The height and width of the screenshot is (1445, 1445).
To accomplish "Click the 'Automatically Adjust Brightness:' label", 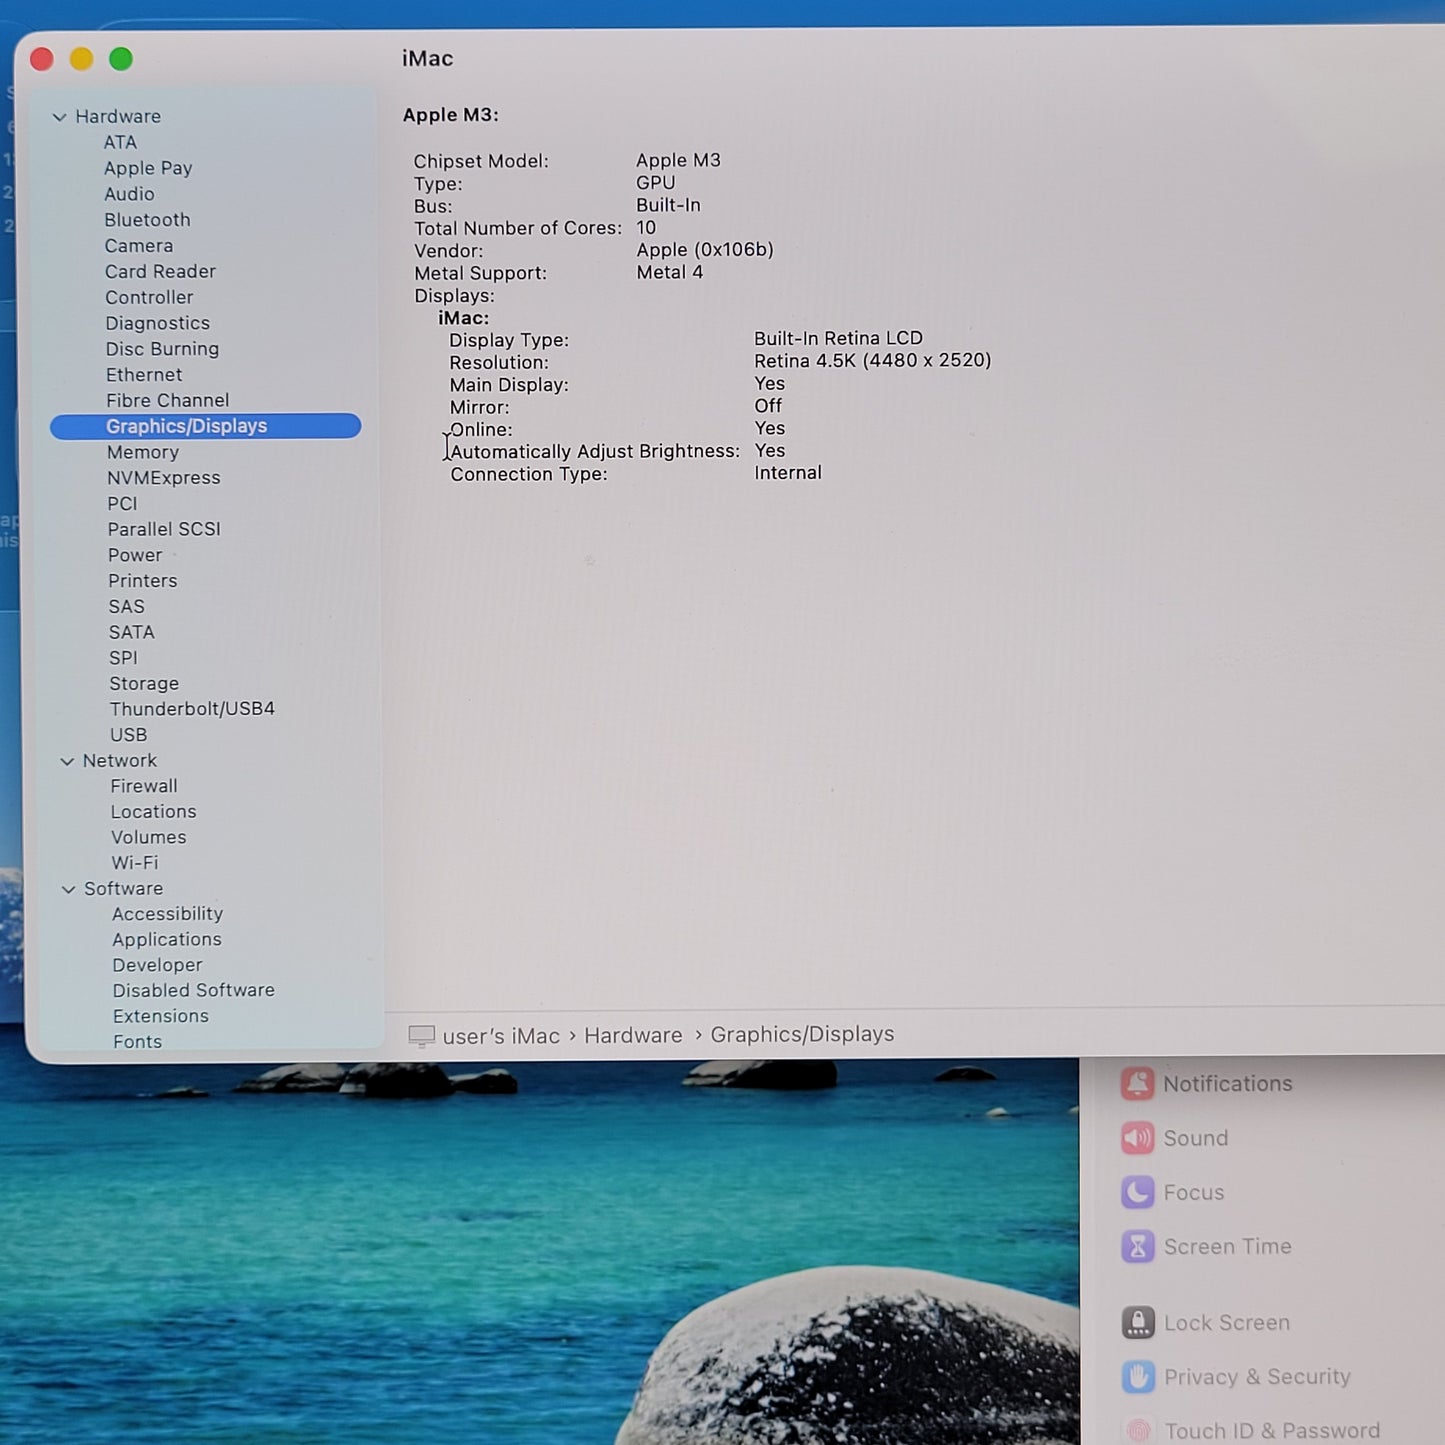I will tap(595, 452).
